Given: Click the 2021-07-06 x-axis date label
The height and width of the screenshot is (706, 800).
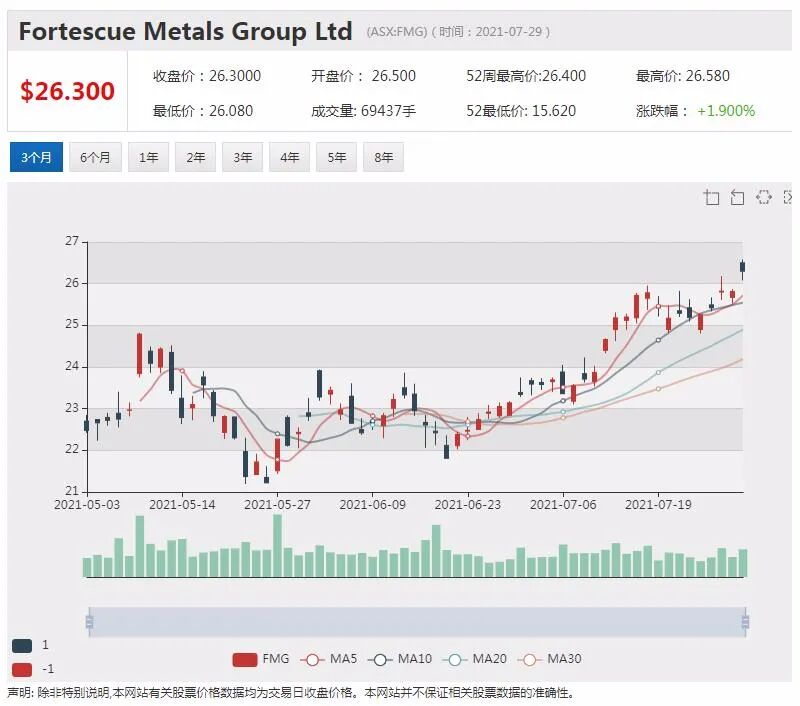Looking at the screenshot, I should [x=563, y=505].
